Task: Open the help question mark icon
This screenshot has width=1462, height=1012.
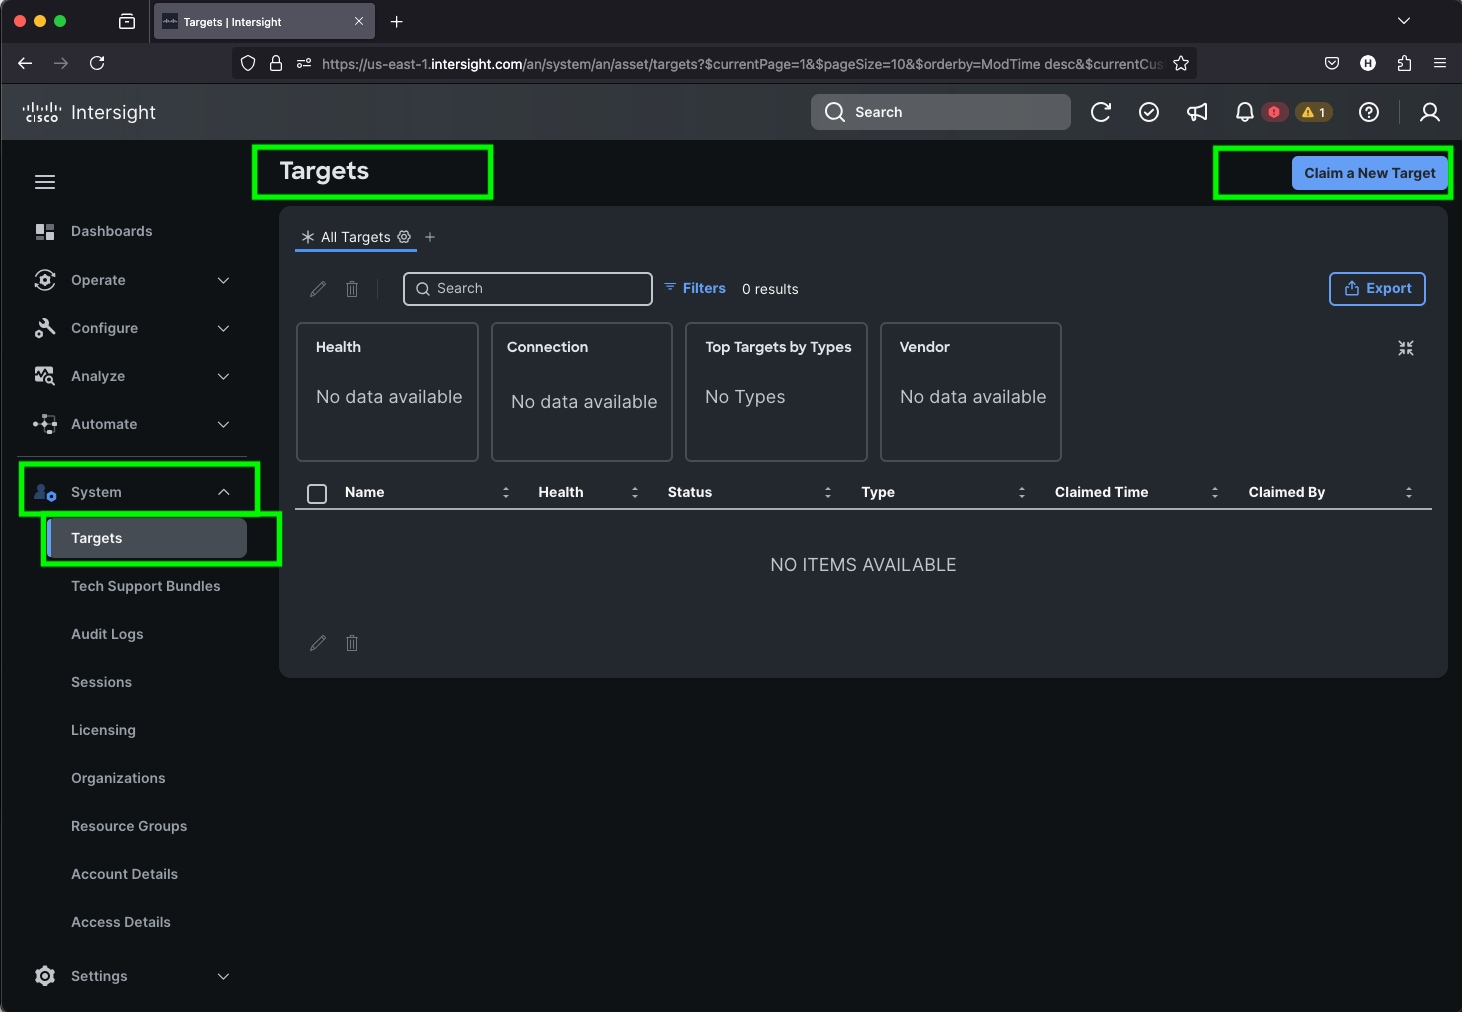Action: (x=1369, y=112)
